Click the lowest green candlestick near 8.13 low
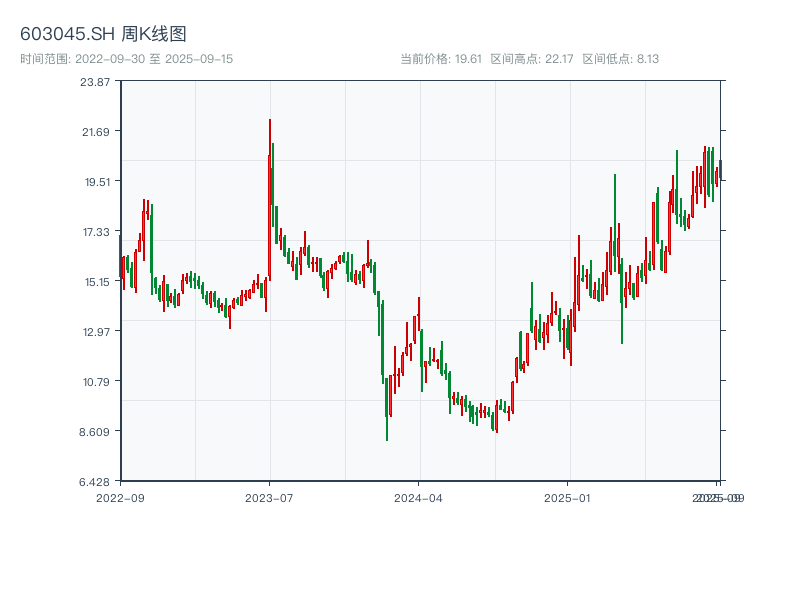The width and height of the screenshot is (800, 600). pyautogui.click(x=387, y=409)
